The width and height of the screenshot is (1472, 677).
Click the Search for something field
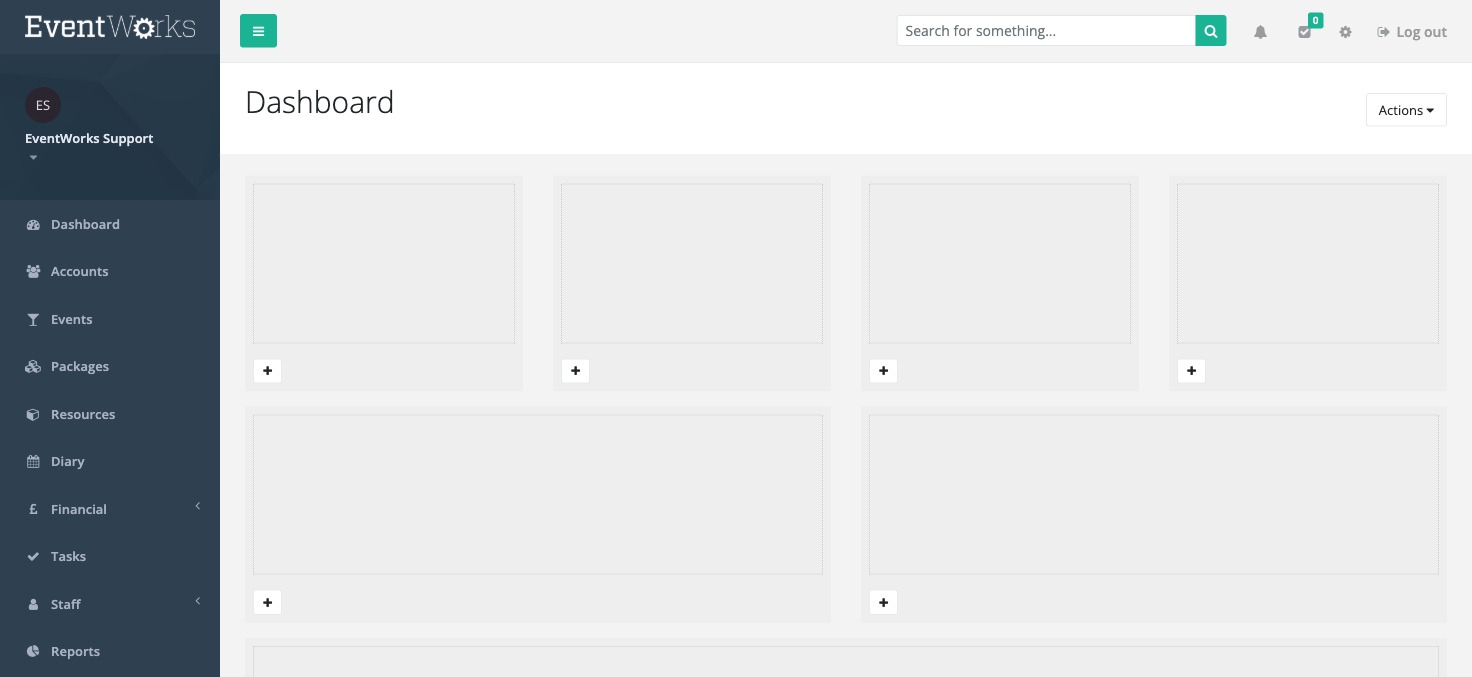tap(1046, 31)
